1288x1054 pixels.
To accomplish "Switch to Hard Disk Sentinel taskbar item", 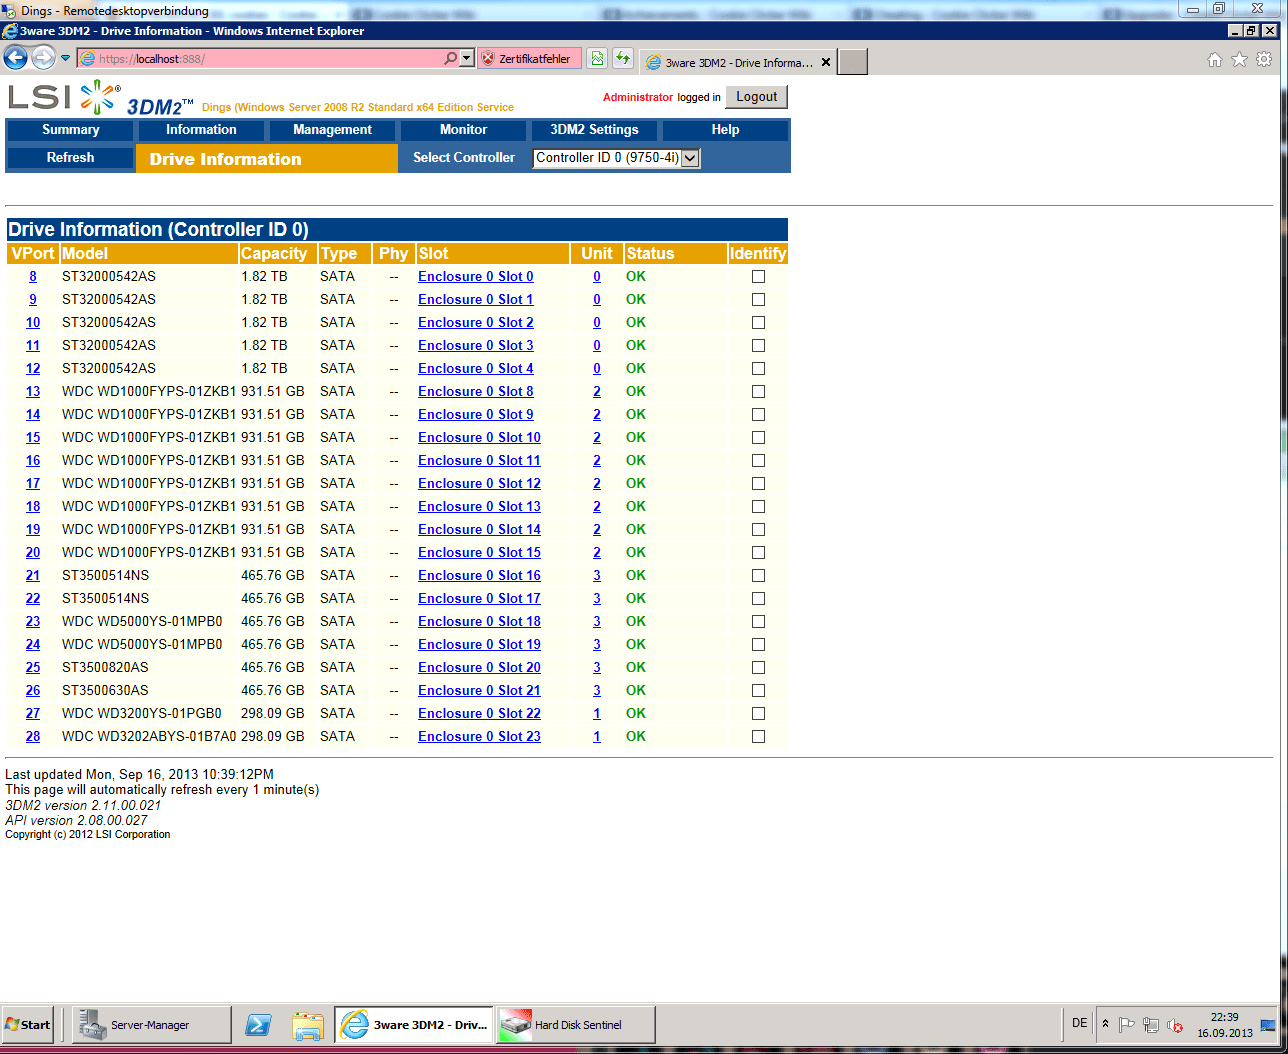I will (576, 1024).
